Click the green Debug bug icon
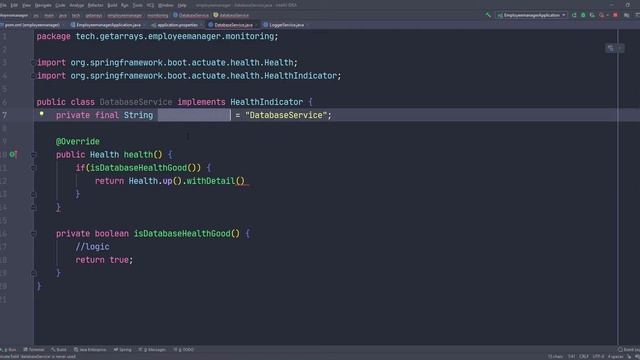Viewport: 640px width, 360px height. (583, 15)
